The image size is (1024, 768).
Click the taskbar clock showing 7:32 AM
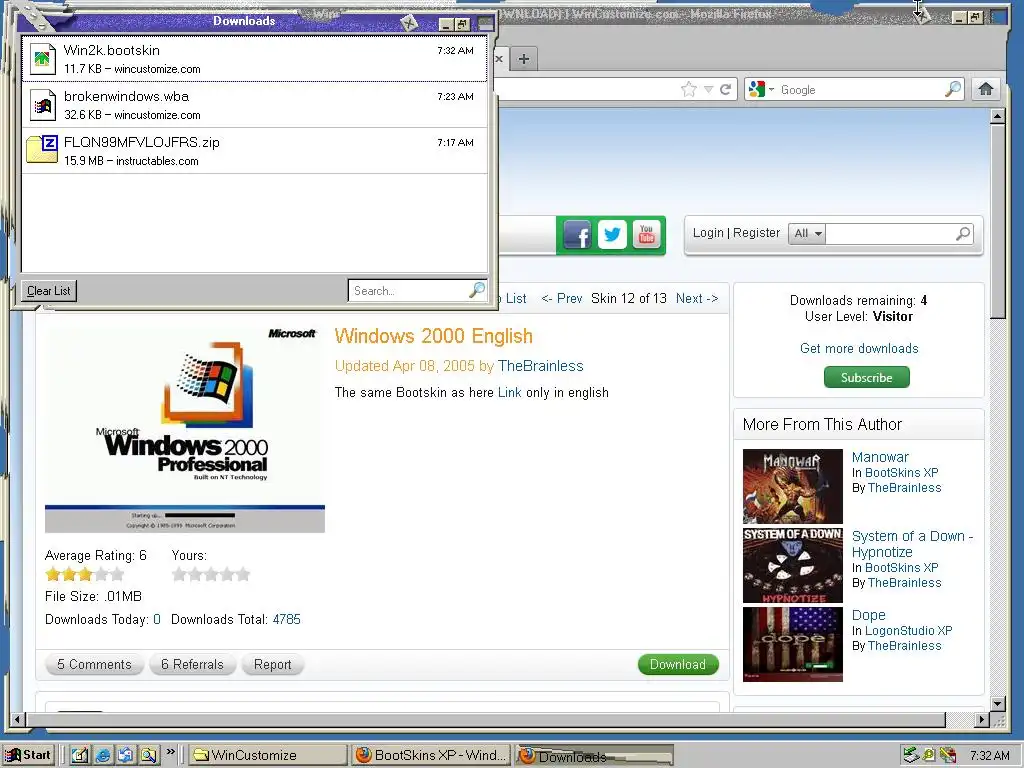coord(989,755)
